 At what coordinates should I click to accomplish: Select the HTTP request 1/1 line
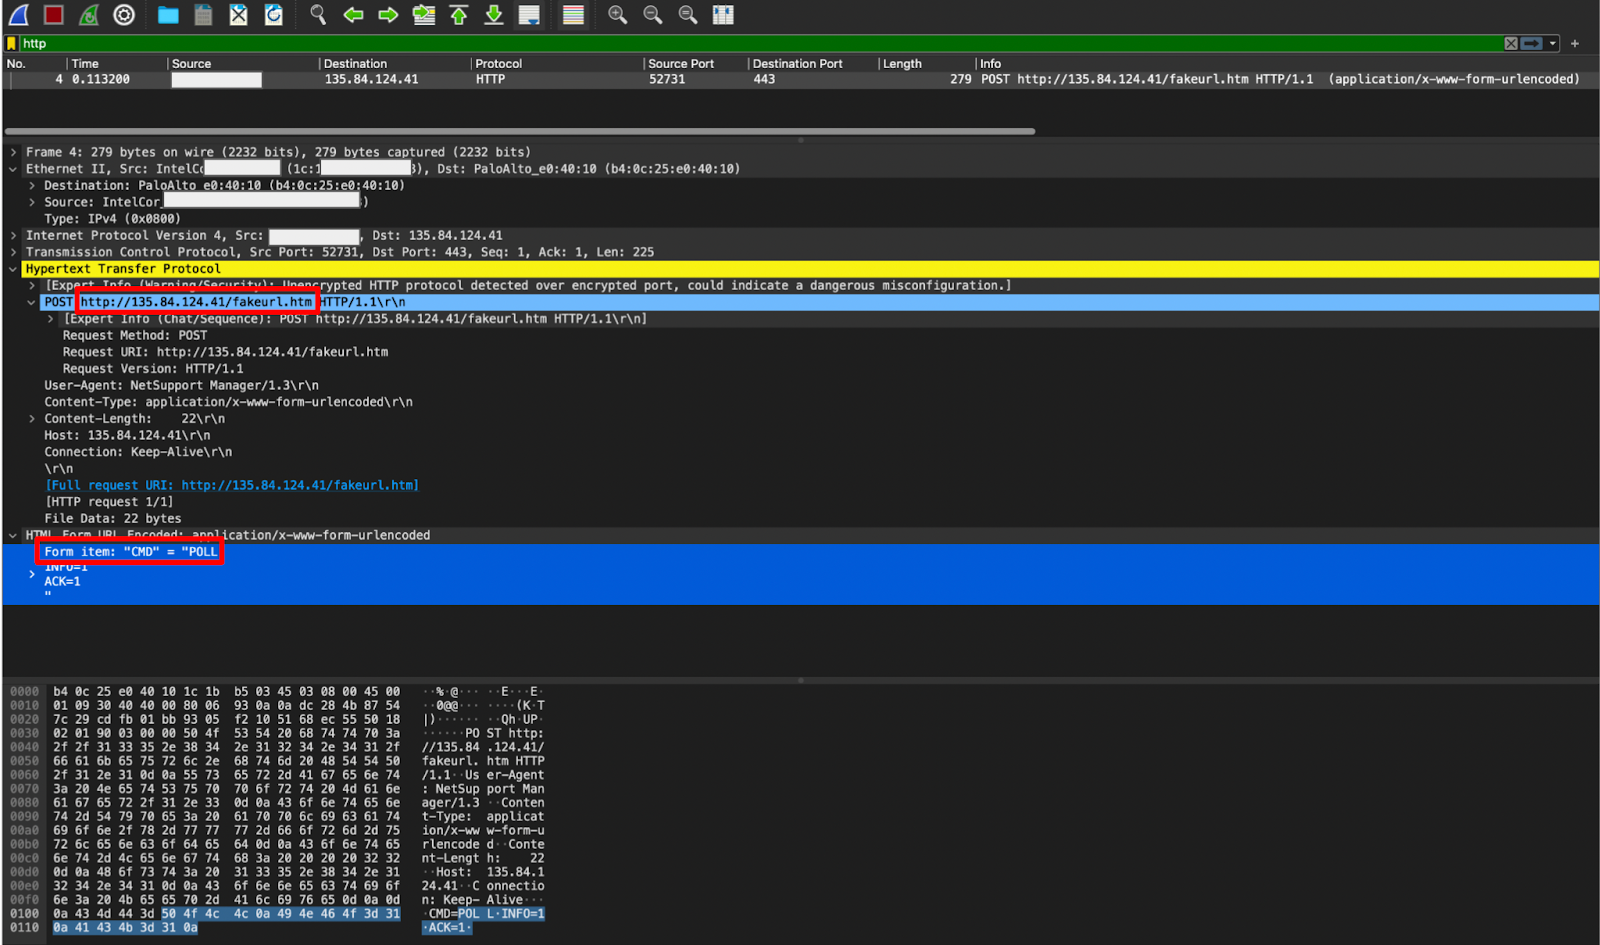point(109,502)
